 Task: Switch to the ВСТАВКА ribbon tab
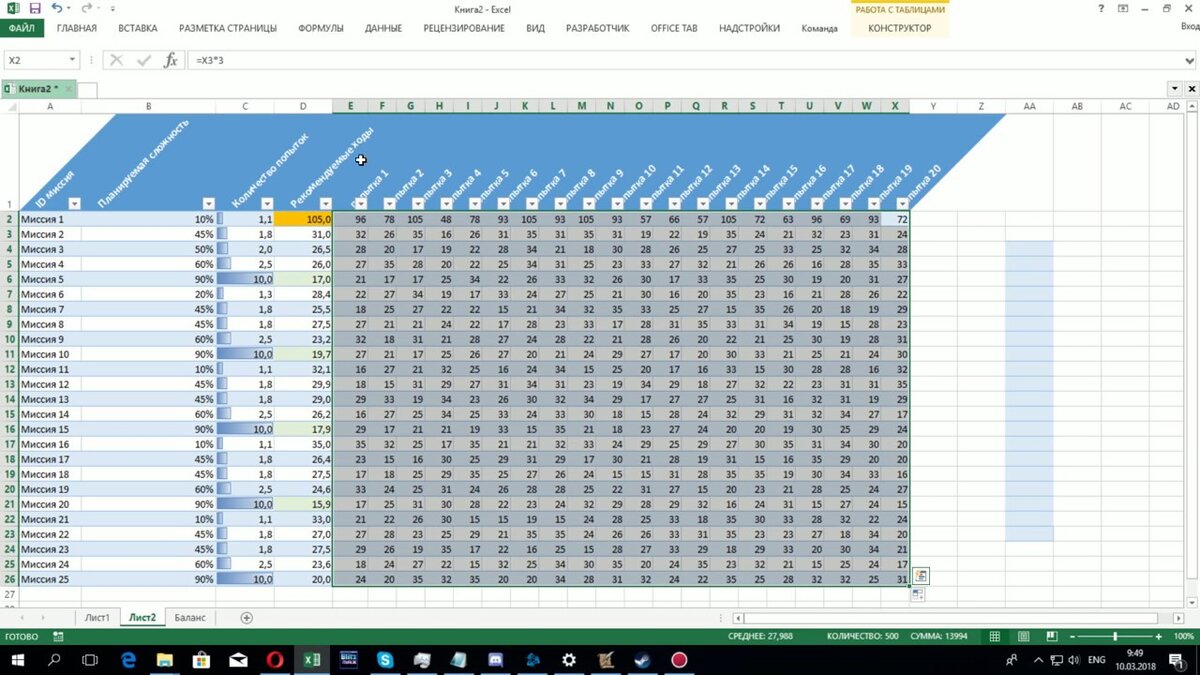pos(137,28)
